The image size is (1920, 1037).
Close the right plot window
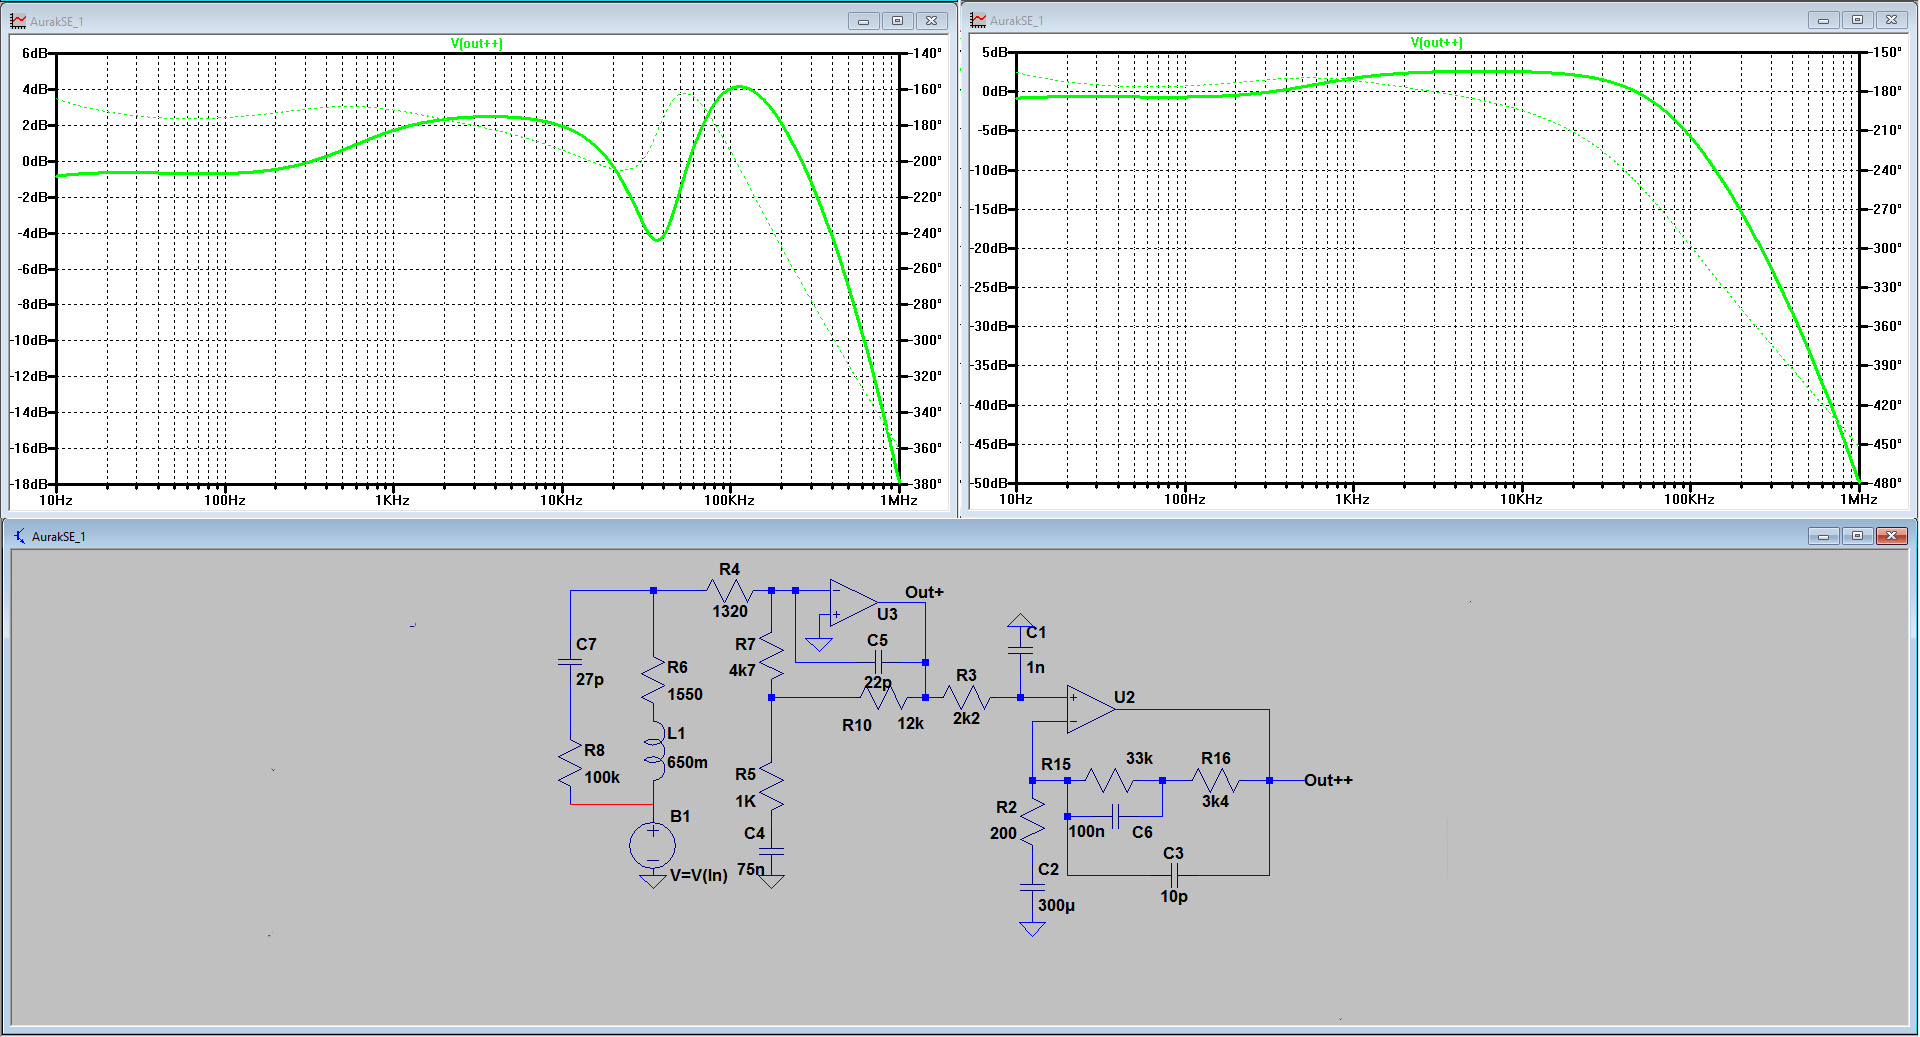(x=1891, y=20)
